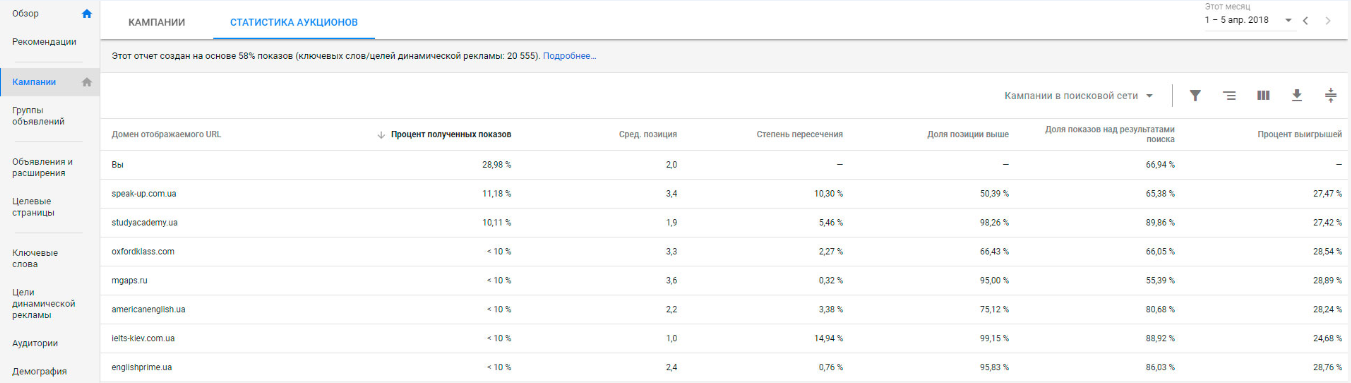Open Обзор in the sidebar
The width and height of the screenshot is (1351, 383).
(25, 13)
